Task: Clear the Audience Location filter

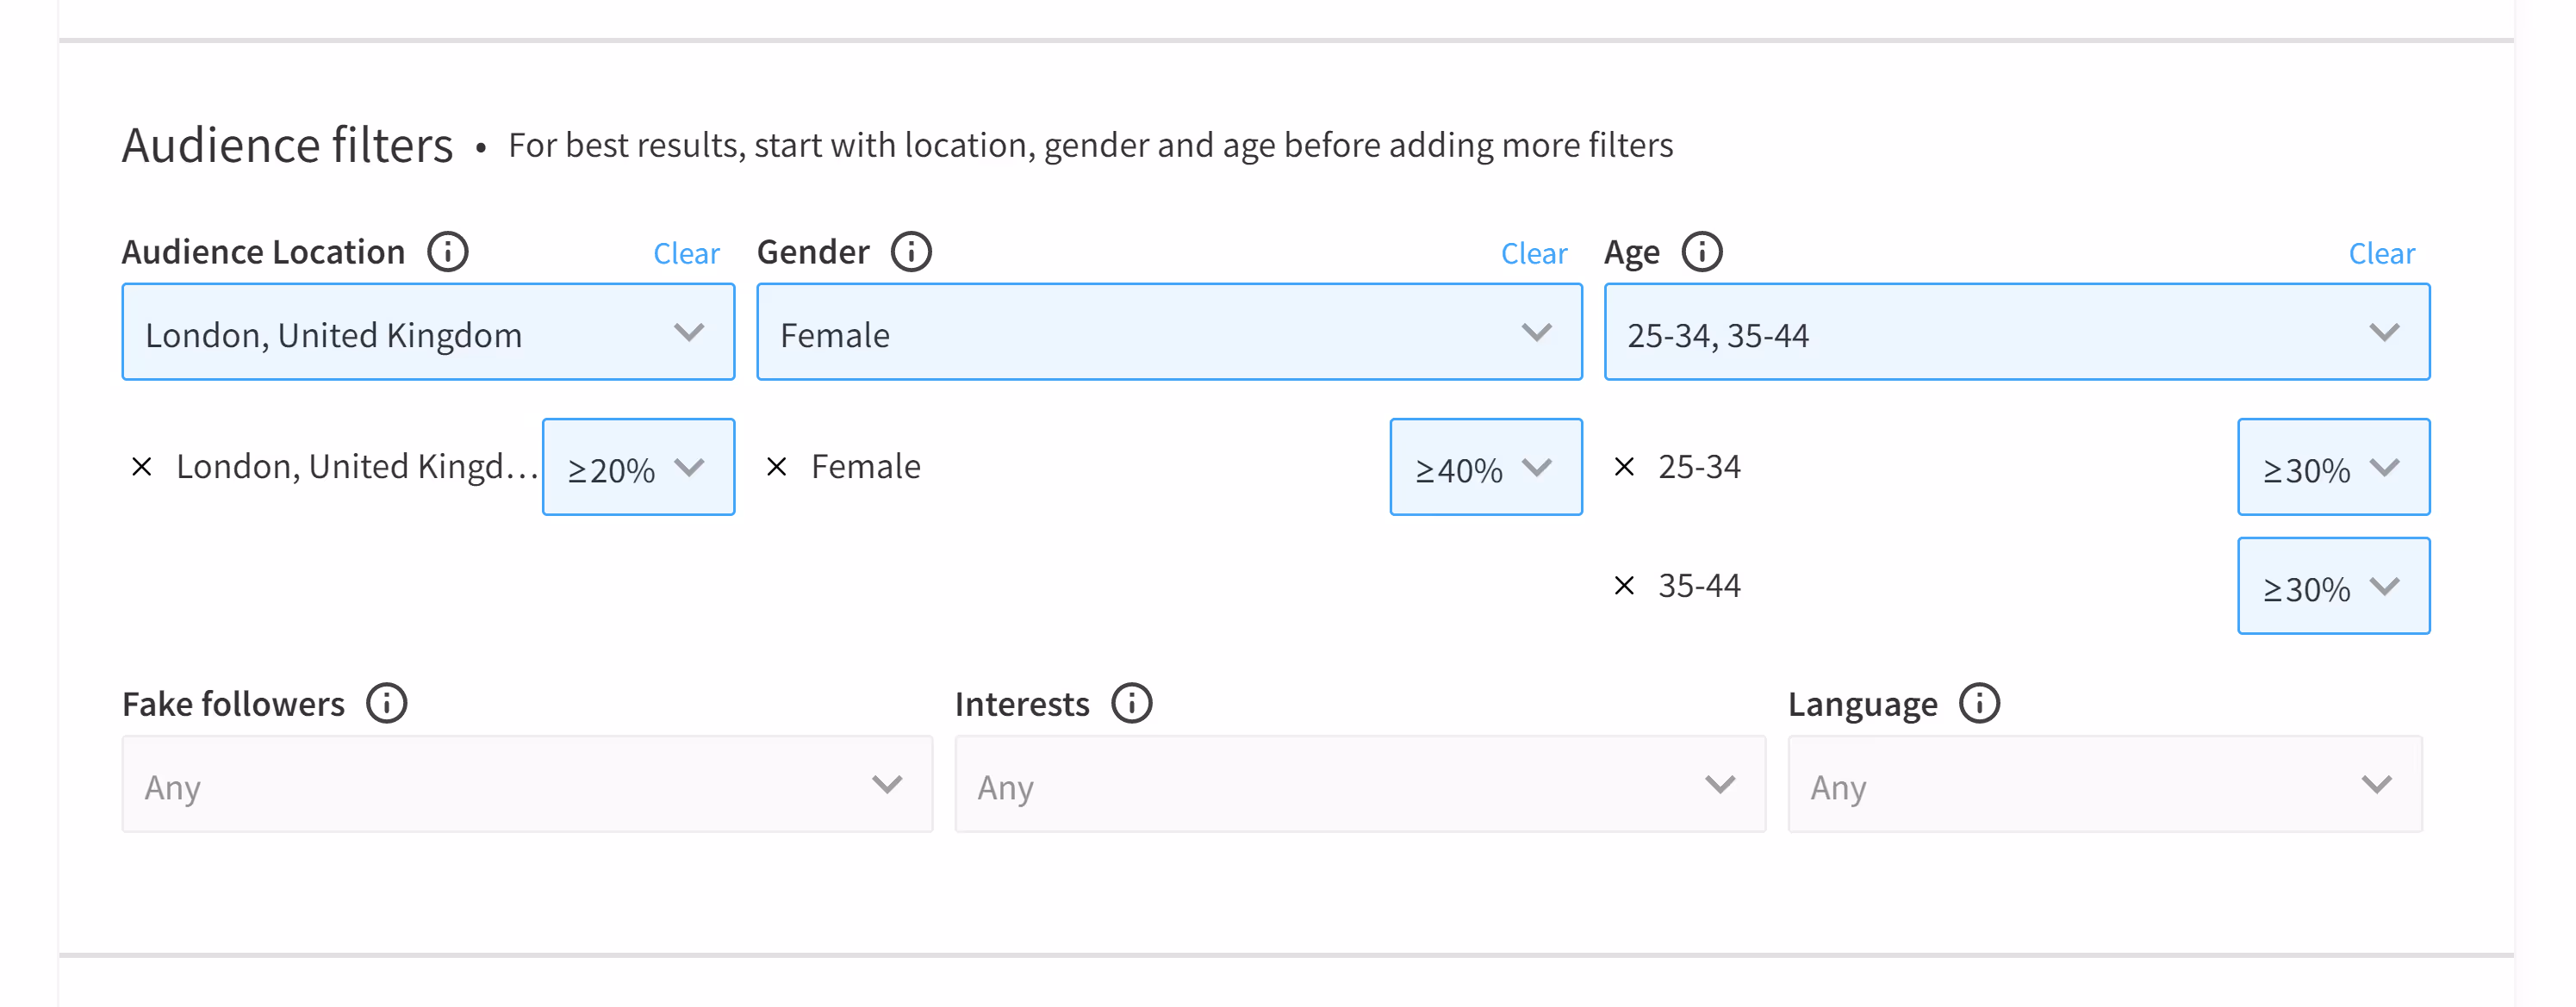Action: click(x=686, y=254)
